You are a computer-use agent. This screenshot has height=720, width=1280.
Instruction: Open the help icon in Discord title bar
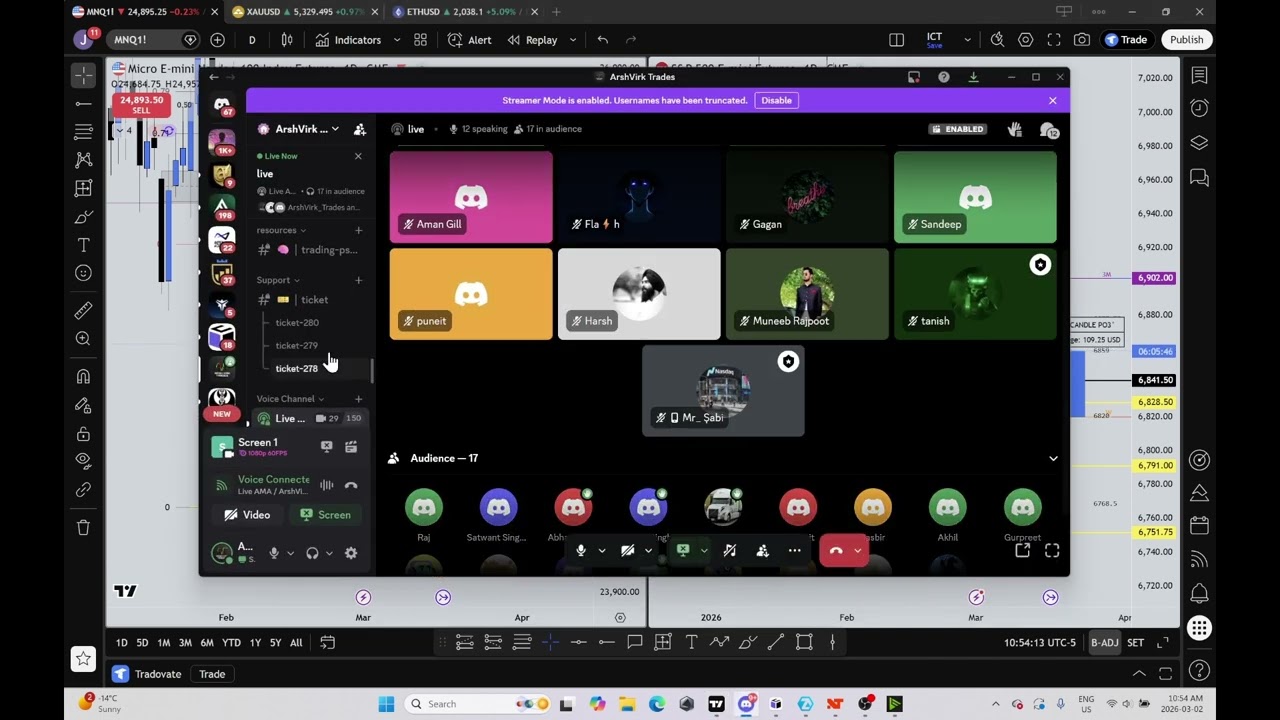tap(943, 77)
